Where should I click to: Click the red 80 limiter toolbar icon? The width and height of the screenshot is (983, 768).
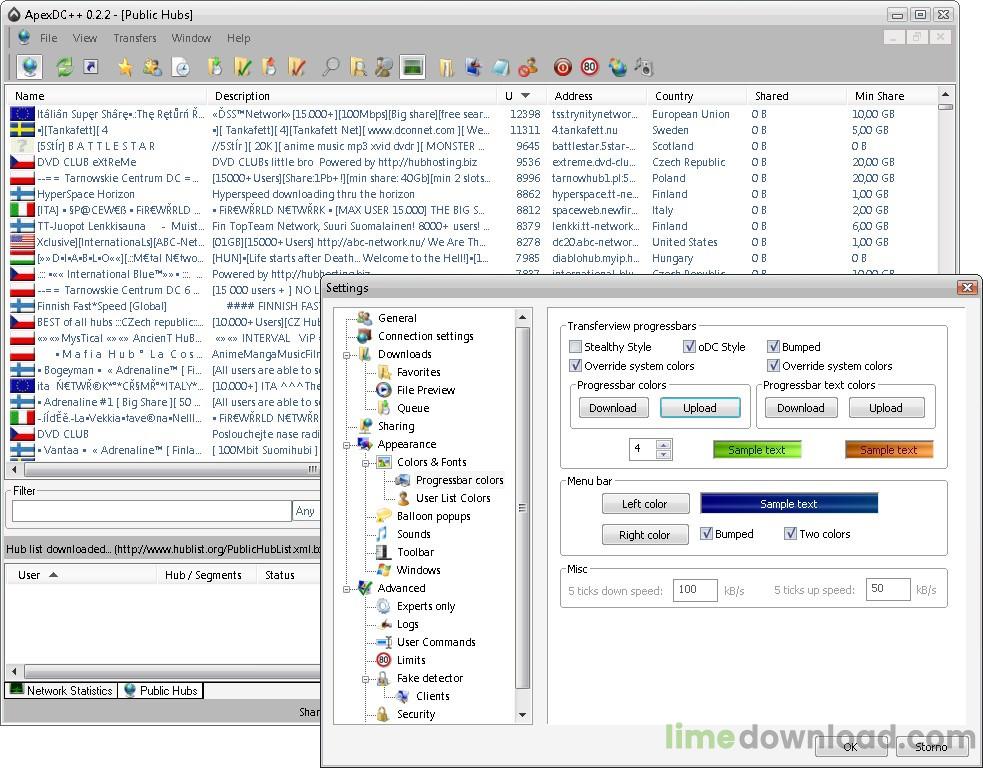point(590,67)
